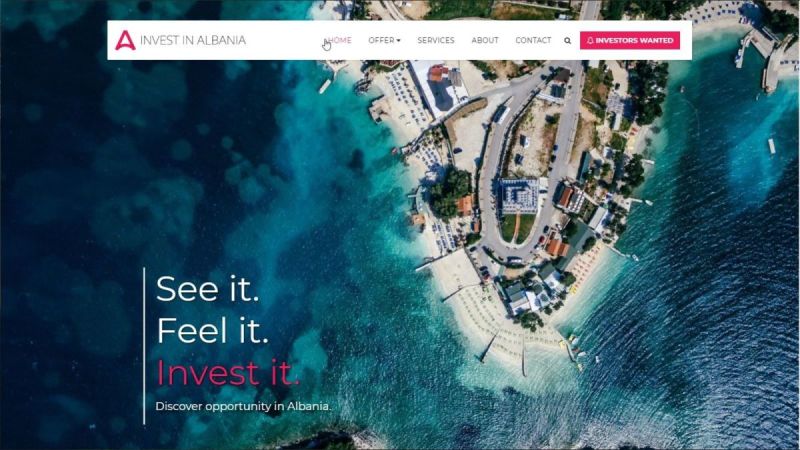Image resolution: width=800 pixels, height=450 pixels.
Task: Click the bell icon on Investors Wanted
Action: tap(590, 40)
